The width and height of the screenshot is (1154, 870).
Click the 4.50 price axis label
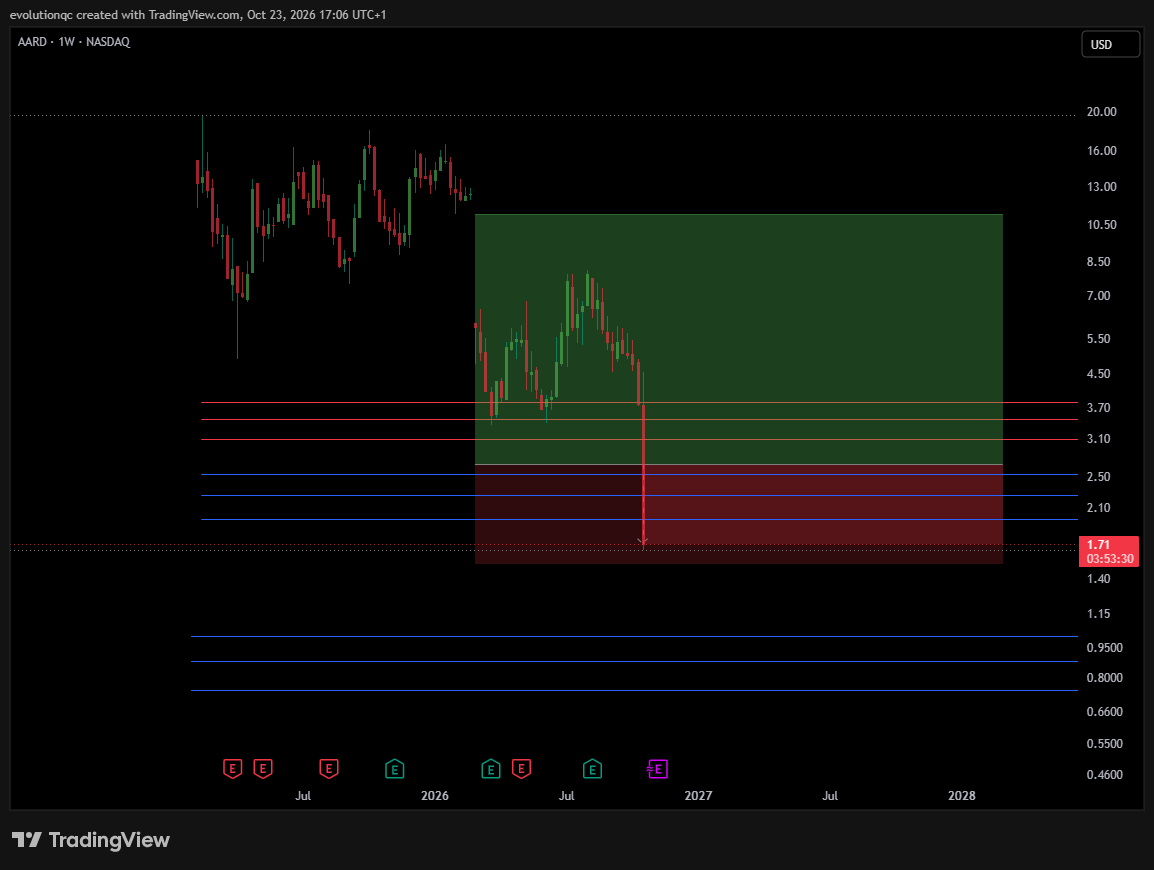click(1098, 374)
